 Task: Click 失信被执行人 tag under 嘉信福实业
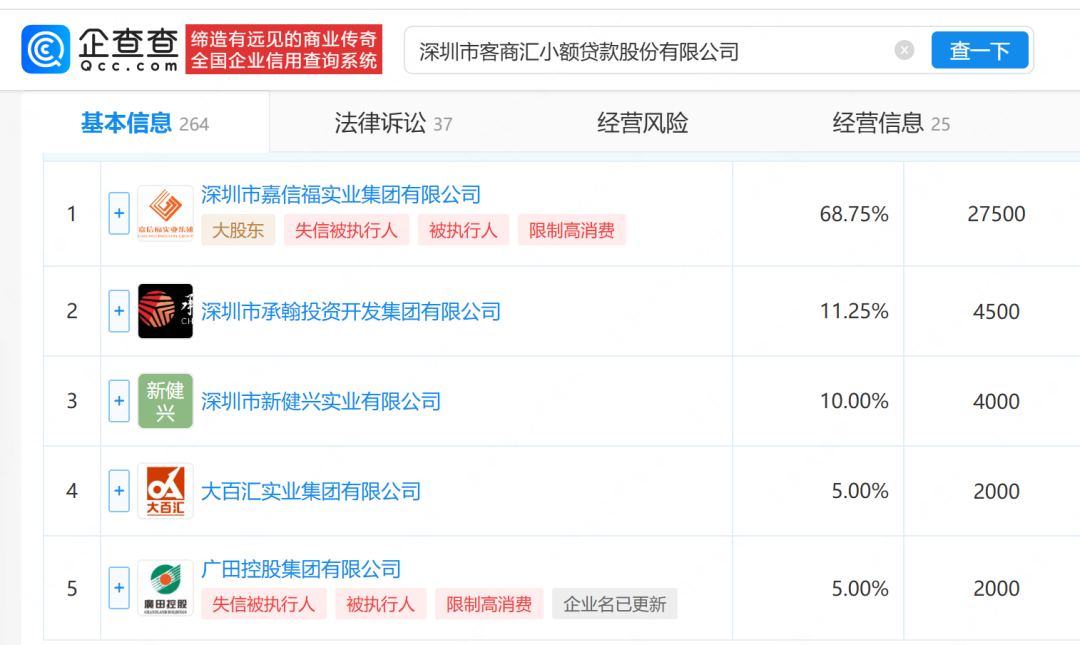point(346,230)
